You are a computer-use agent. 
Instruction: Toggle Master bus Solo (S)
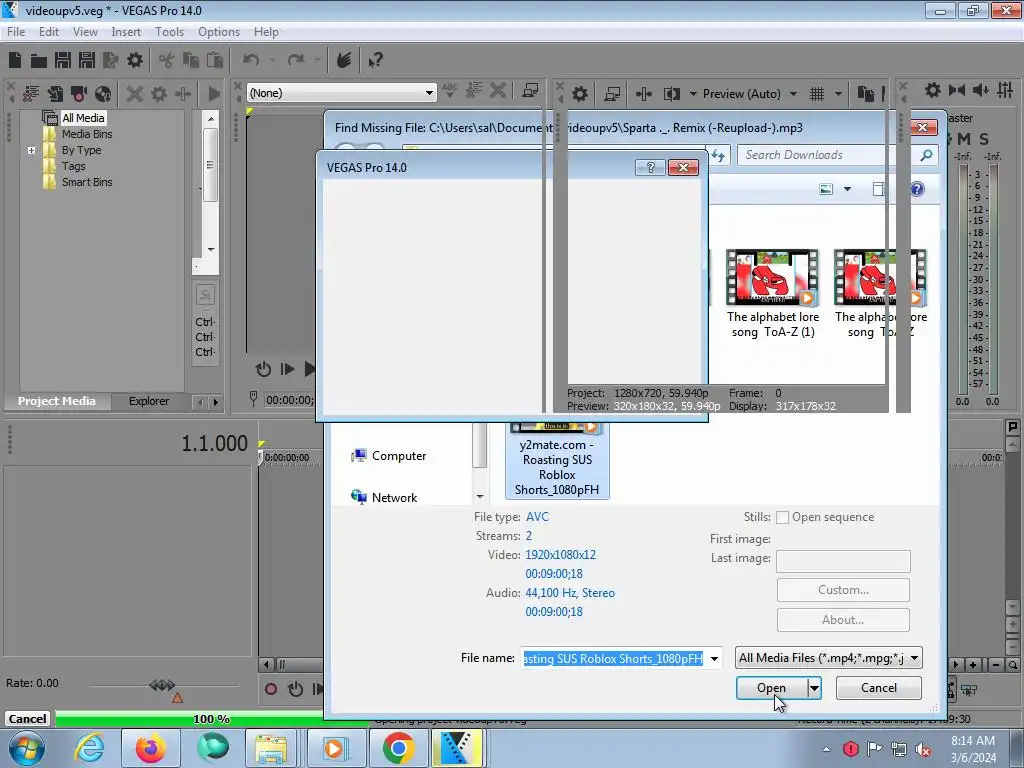(984, 138)
